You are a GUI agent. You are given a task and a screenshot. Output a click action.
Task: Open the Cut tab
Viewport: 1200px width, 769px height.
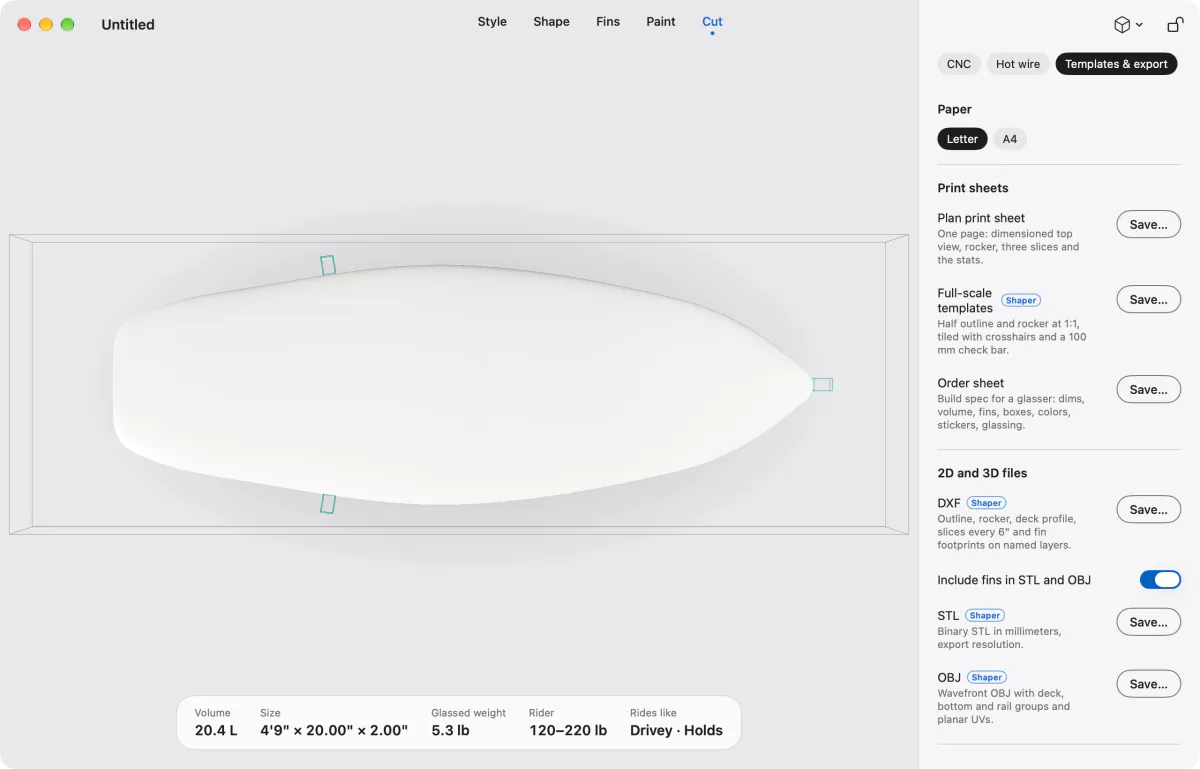(x=712, y=22)
